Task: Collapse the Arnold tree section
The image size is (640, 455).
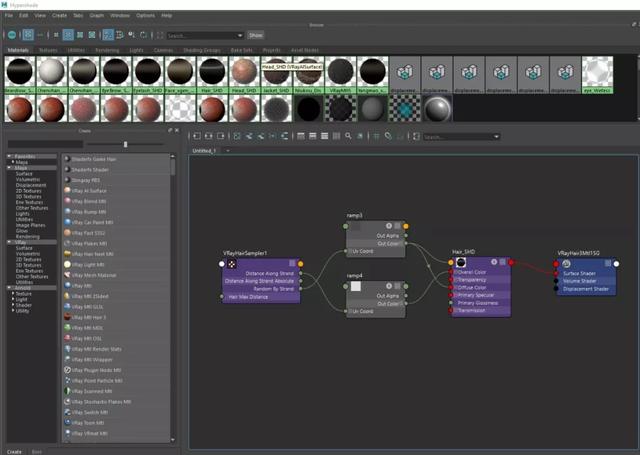Action: 9,288
